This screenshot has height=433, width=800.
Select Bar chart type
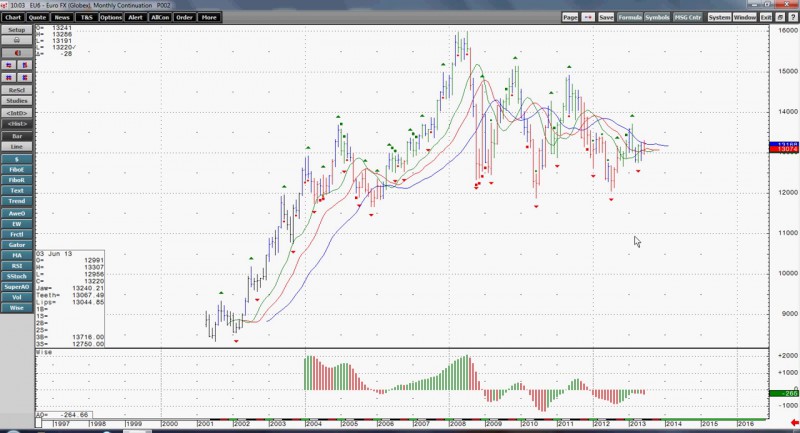[17, 136]
